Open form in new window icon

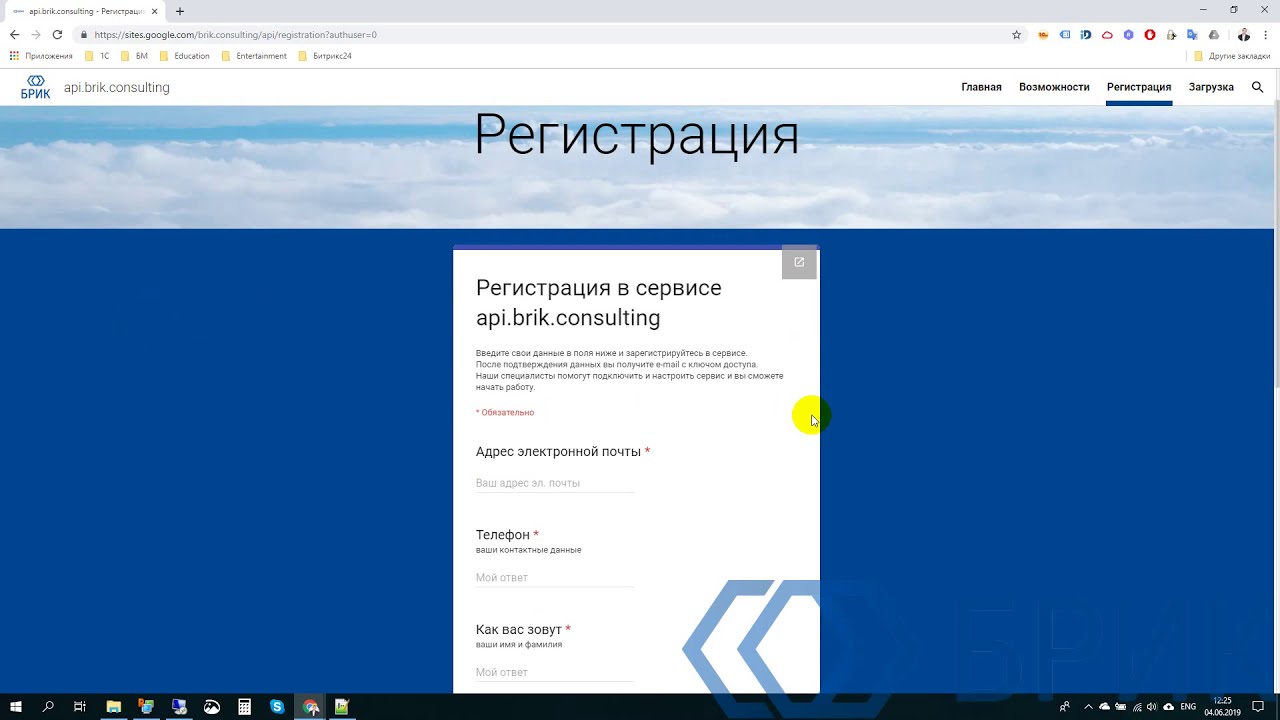pos(799,262)
